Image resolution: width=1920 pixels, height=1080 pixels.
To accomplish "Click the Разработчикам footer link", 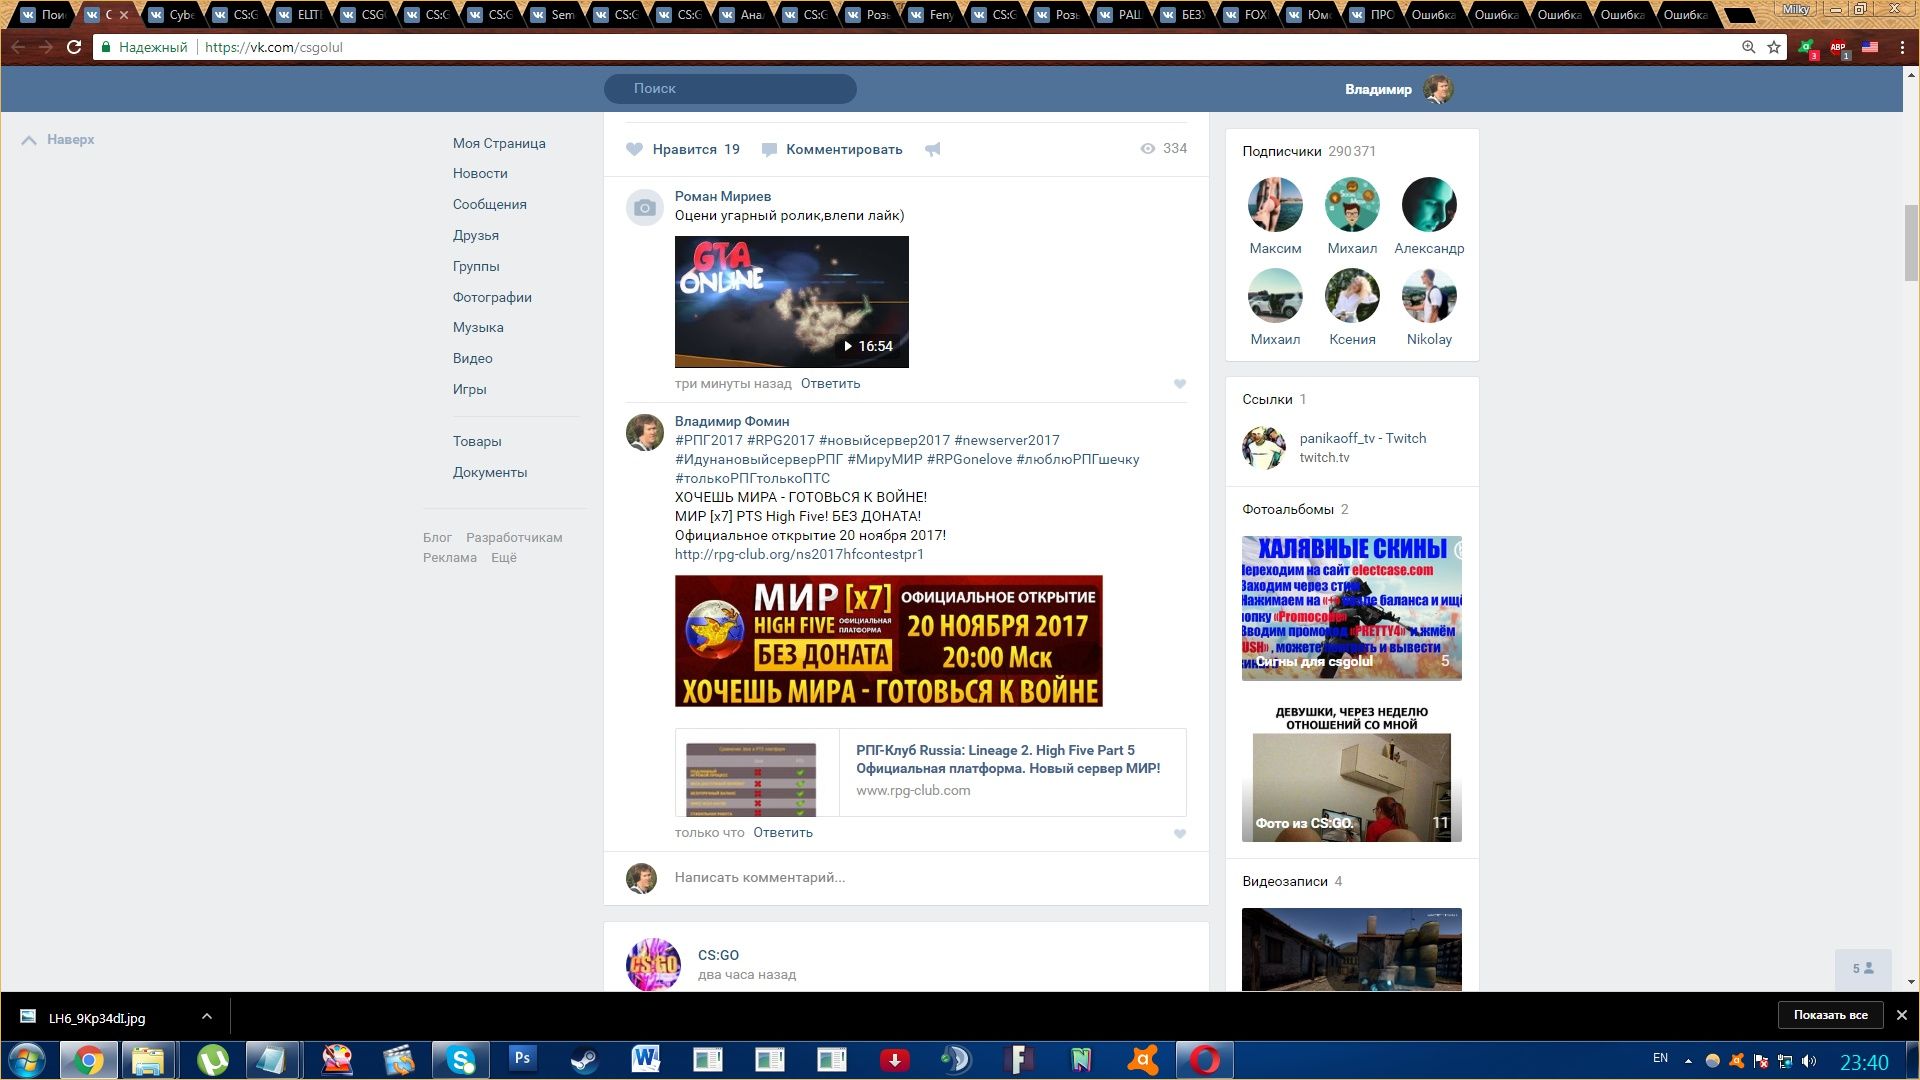I will click(x=514, y=537).
